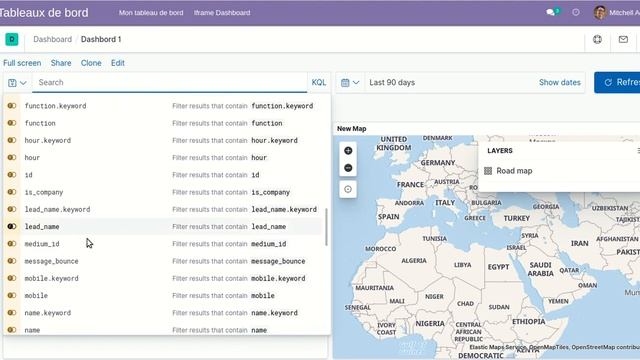
Task: Select the lead_name.keyword suggestion
Action: click(164, 209)
